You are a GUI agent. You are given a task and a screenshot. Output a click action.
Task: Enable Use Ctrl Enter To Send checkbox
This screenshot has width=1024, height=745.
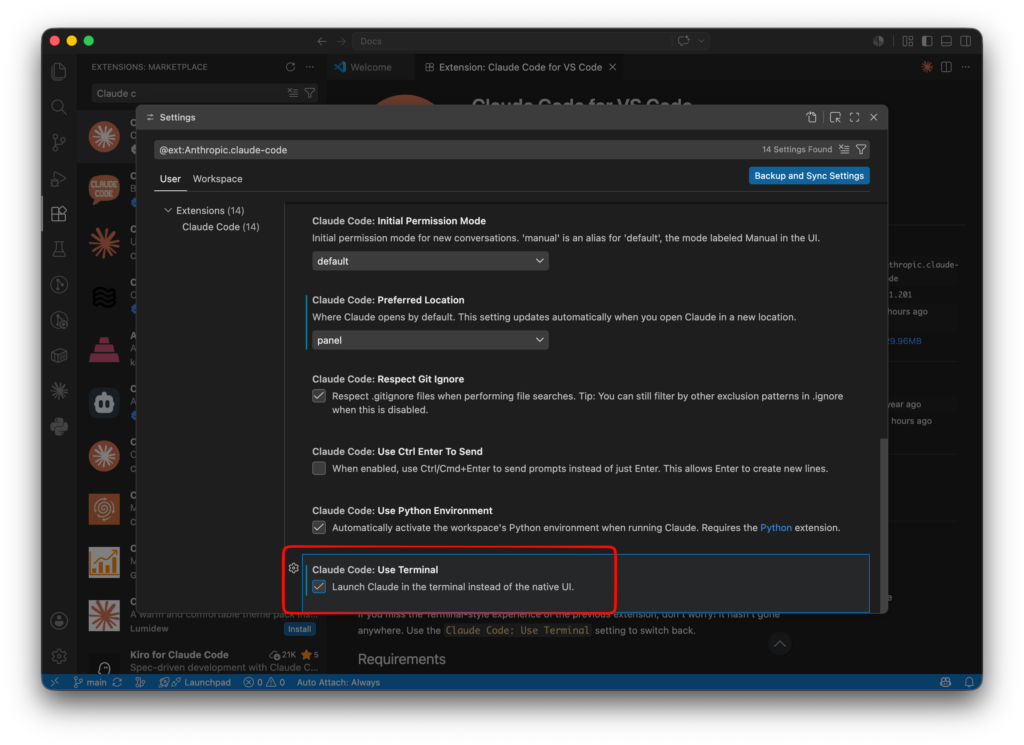click(319, 468)
